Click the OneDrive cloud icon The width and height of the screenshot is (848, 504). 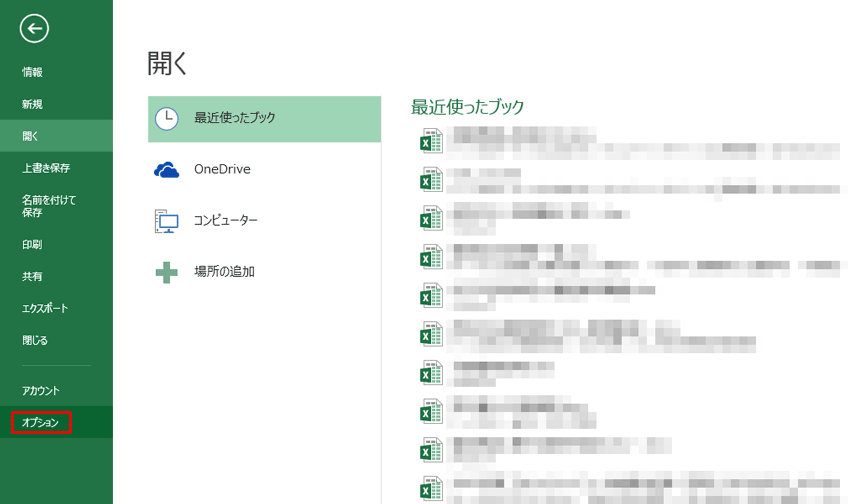167,170
